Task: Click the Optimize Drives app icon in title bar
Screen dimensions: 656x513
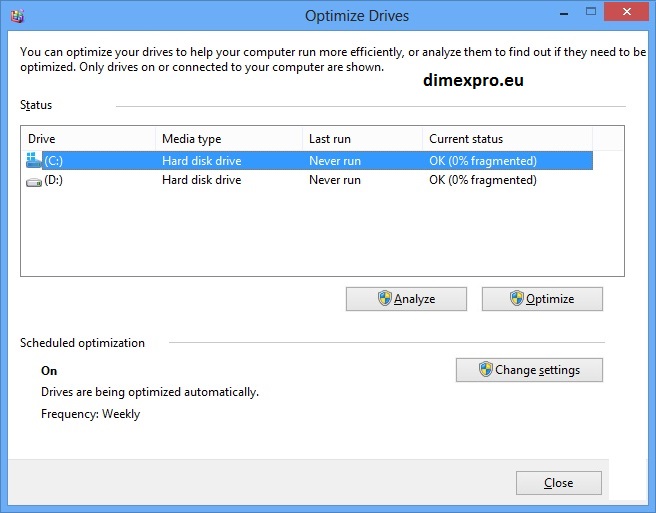Action: 17,16
